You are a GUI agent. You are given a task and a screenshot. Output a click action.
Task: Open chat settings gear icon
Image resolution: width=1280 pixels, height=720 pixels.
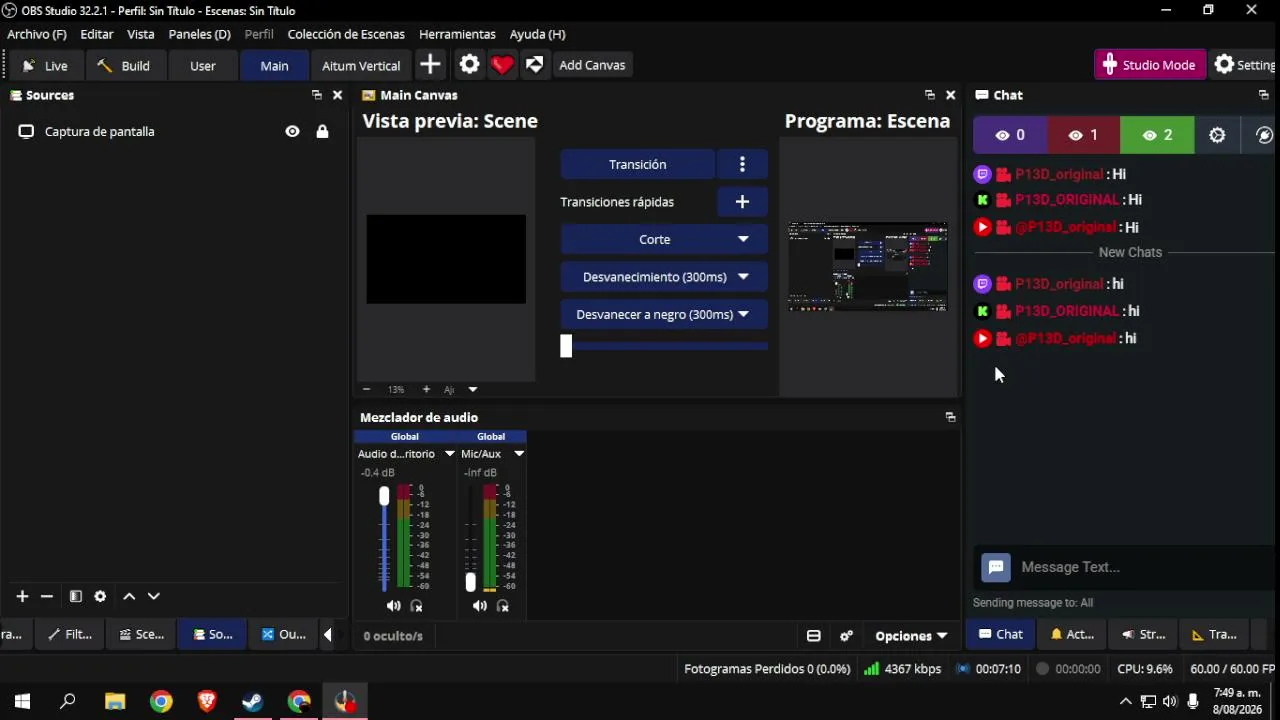(x=1217, y=135)
